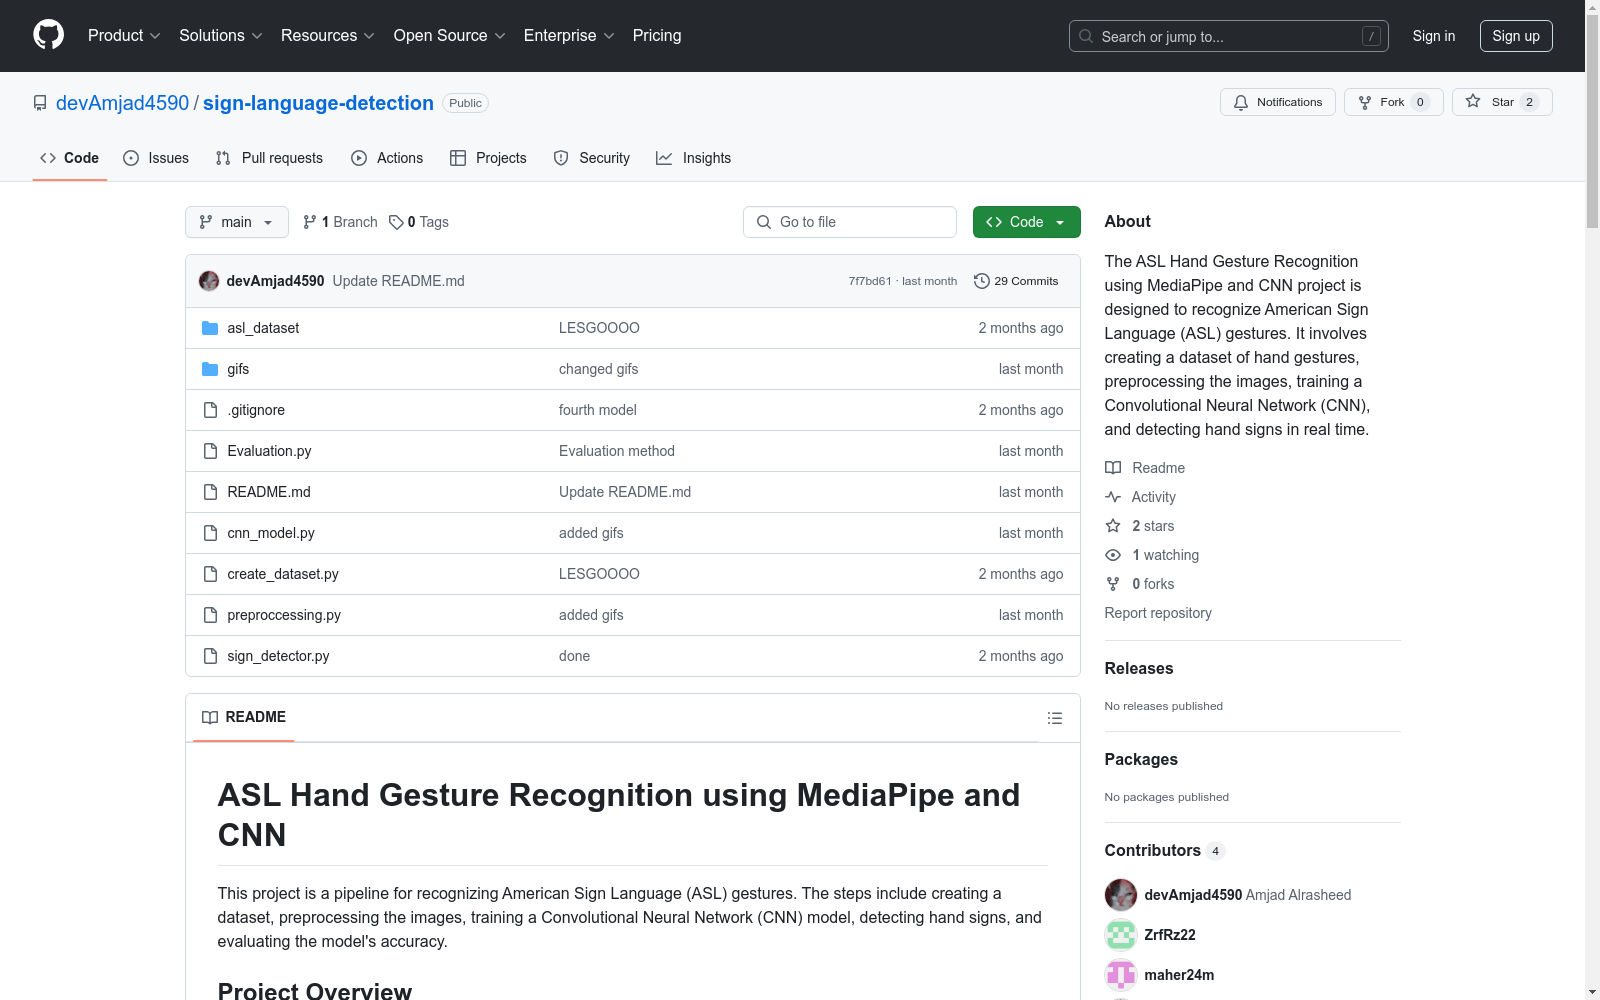The height and width of the screenshot is (1000, 1600).
Task: View the 0 forks list
Action: [x=1140, y=584]
